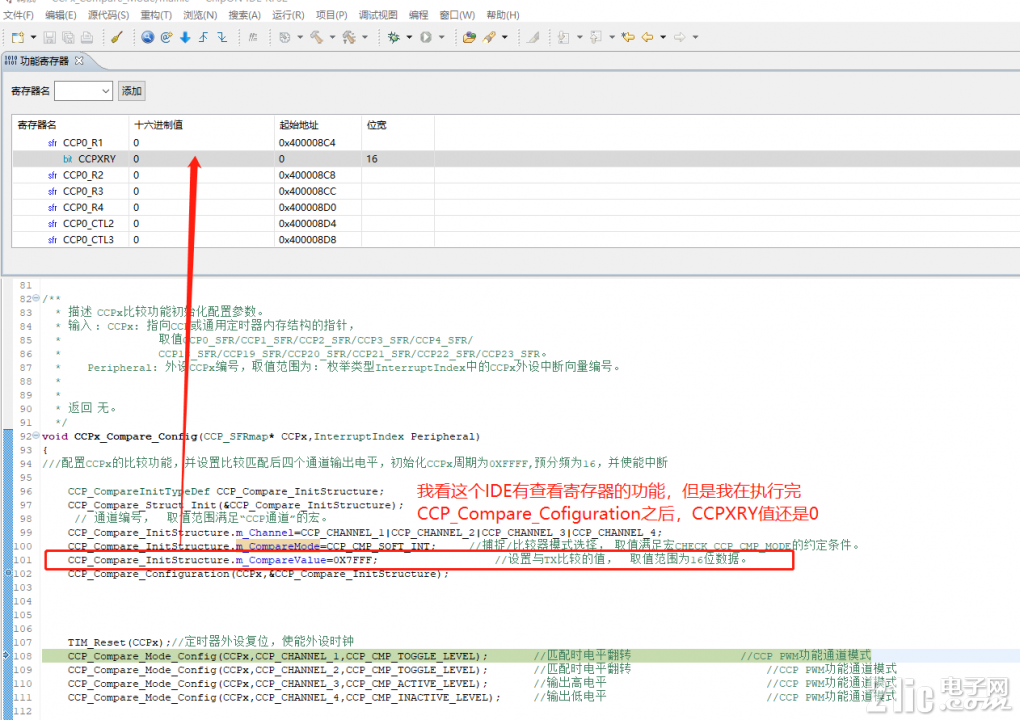Open the Forward history dropdown arrow
Image resolution: width=1020 pixels, height=720 pixels.
pos(695,38)
